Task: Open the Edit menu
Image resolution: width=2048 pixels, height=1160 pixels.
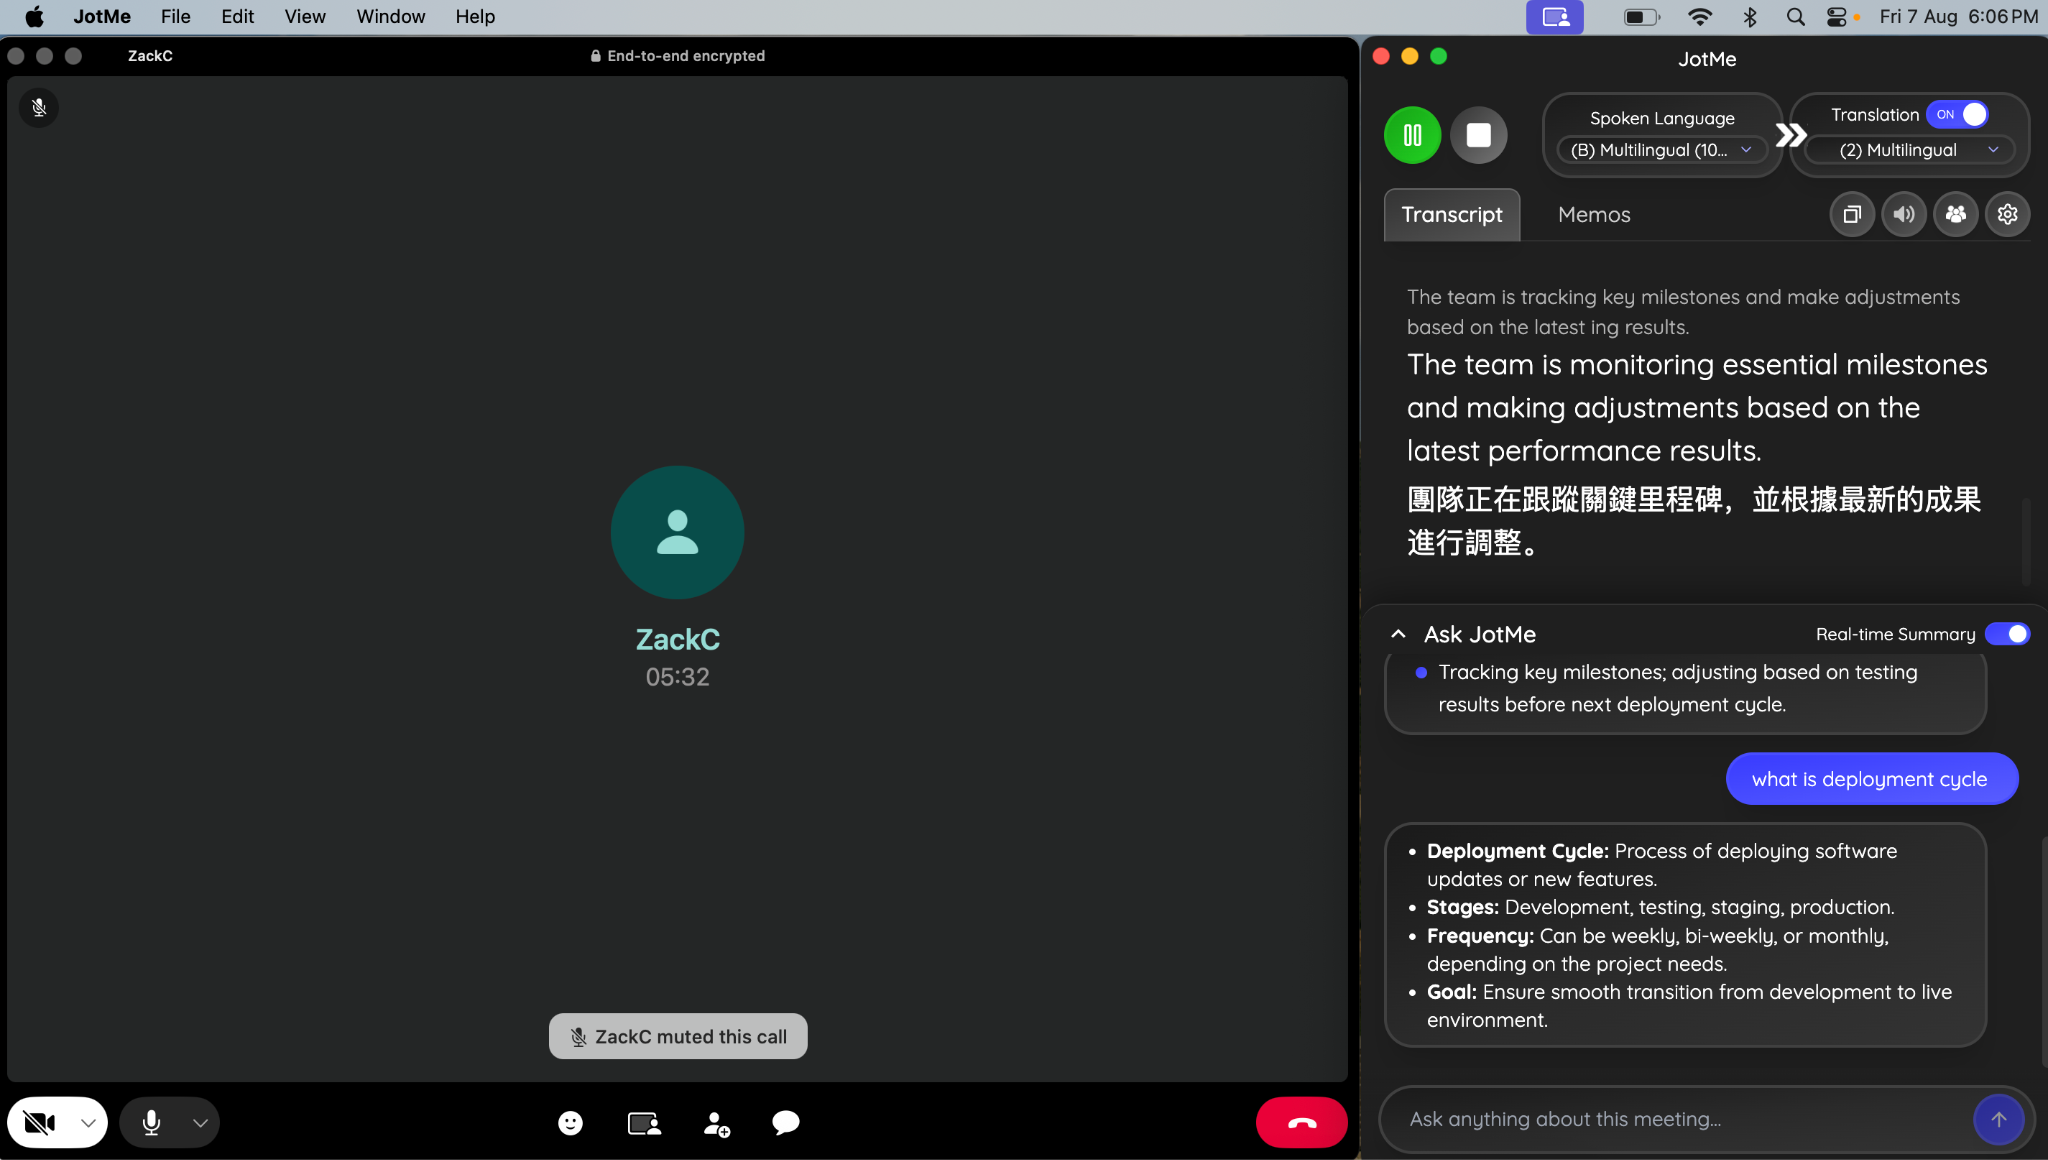Action: (x=238, y=17)
